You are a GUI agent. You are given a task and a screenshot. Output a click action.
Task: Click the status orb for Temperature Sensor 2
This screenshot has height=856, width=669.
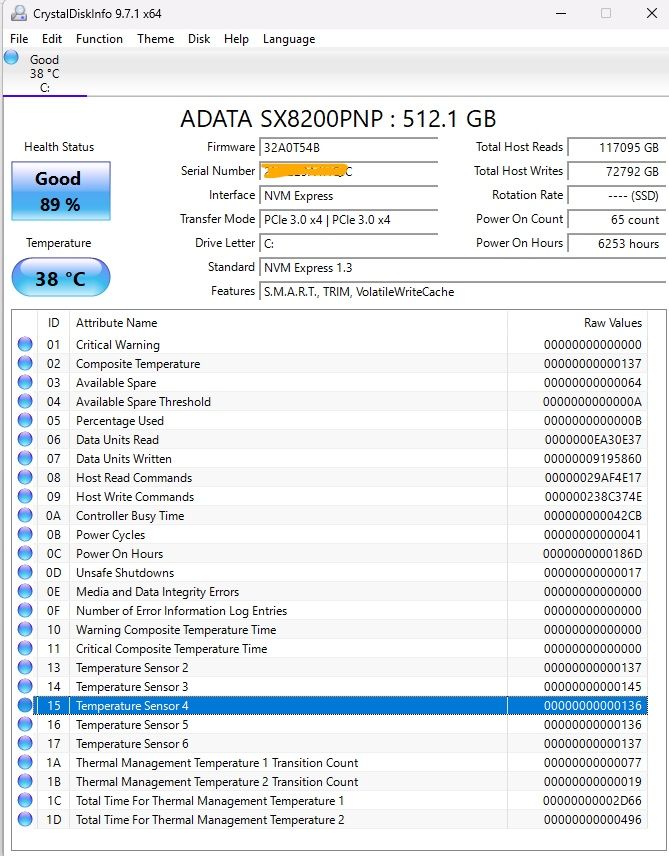coord(25,667)
